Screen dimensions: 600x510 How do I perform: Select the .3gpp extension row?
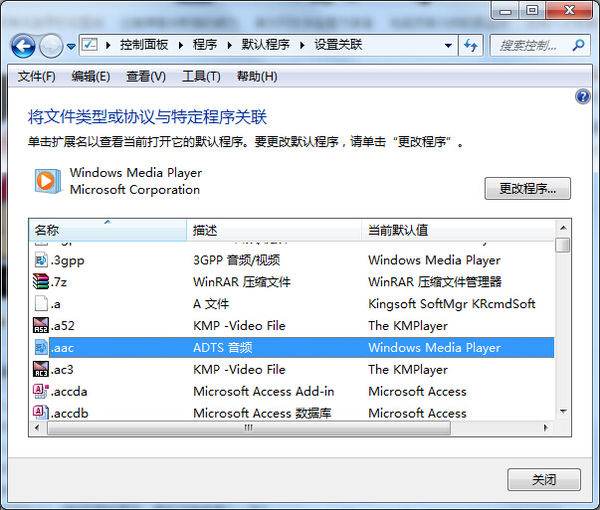292,261
